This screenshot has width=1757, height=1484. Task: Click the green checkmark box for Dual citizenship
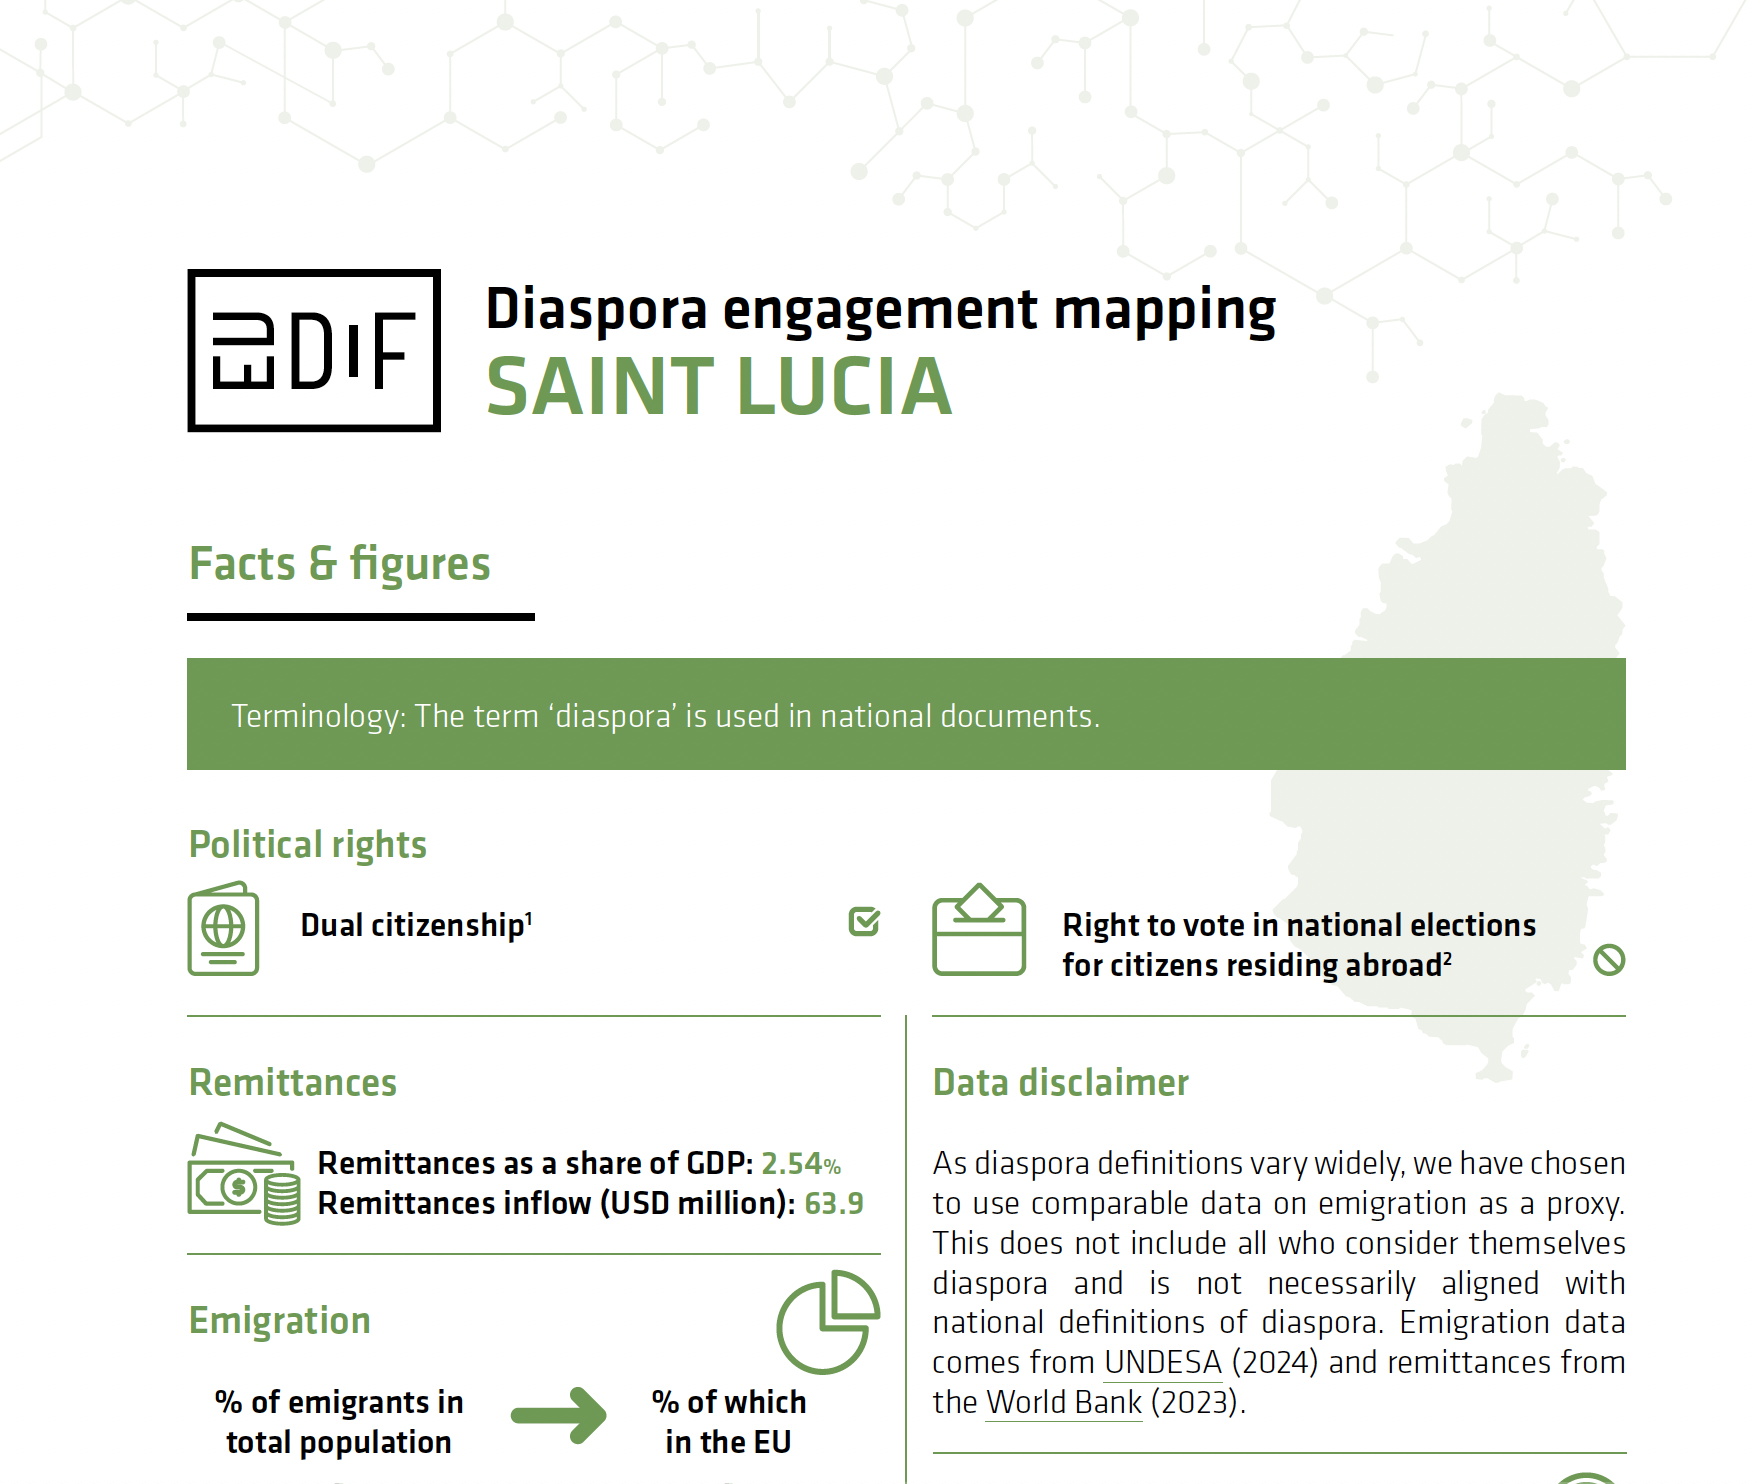click(x=864, y=921)
